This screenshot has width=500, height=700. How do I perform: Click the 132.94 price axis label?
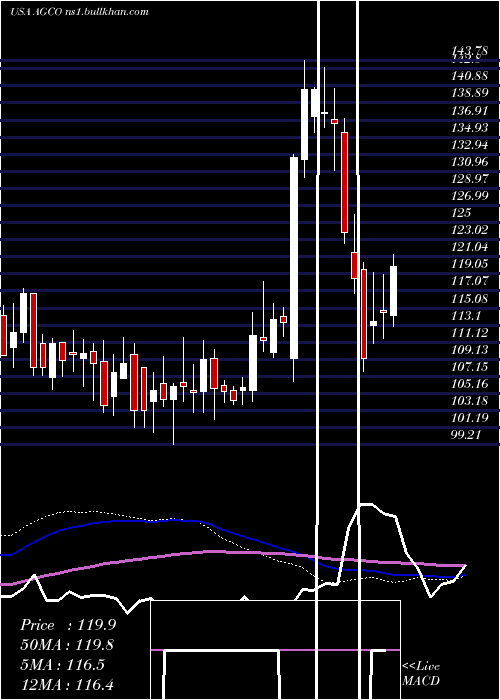coord(469,145)
